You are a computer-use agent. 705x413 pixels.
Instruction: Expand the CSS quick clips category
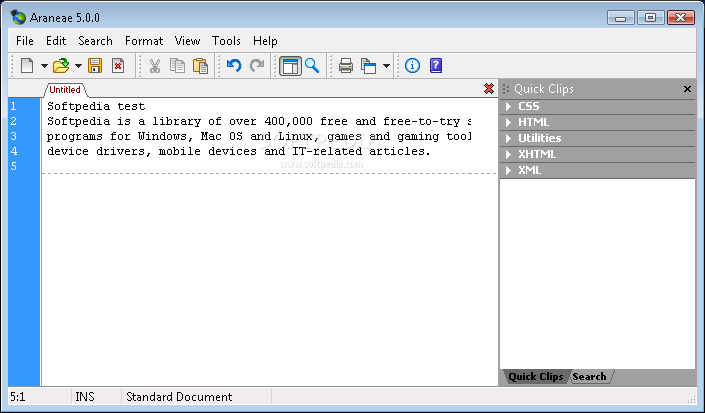point(528,106)
